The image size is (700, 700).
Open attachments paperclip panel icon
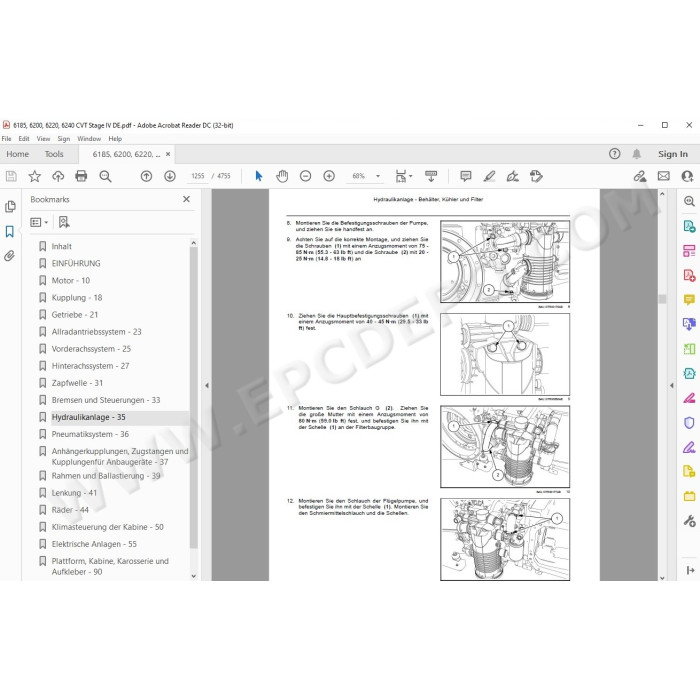(x=9, y=256)
